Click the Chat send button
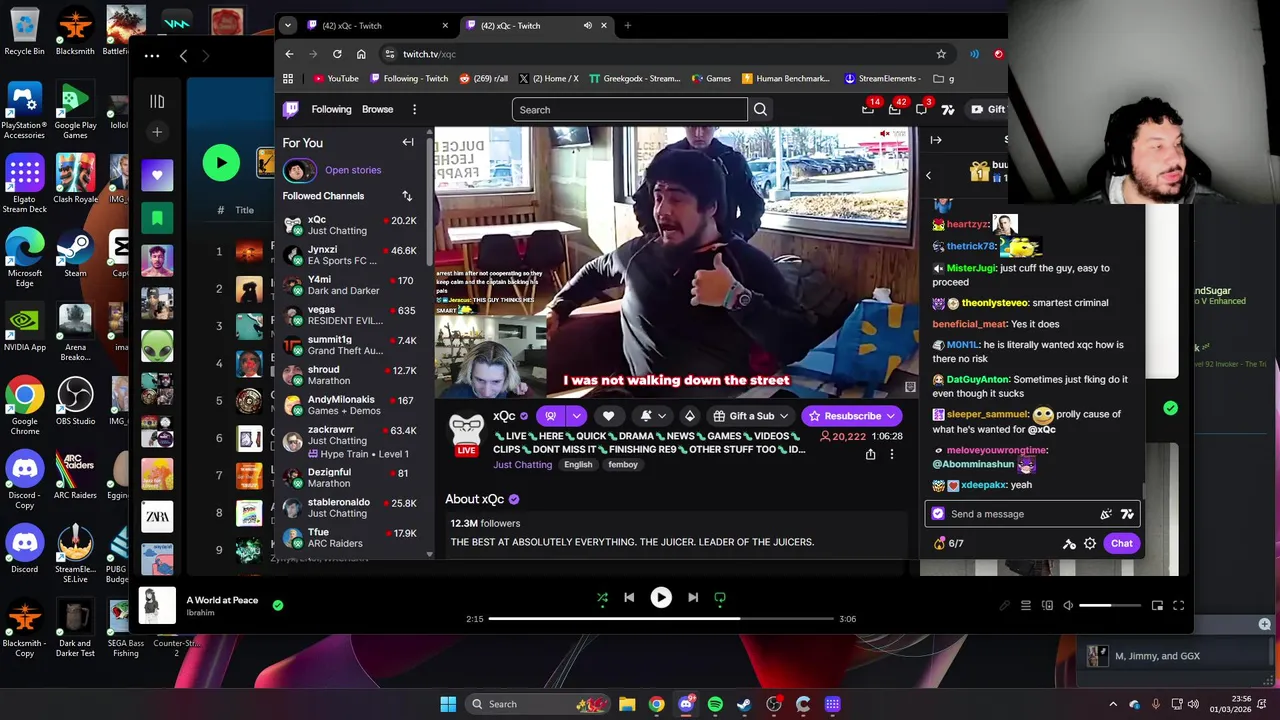This screenshot has width=1280, height=720. coord(1121,544)
